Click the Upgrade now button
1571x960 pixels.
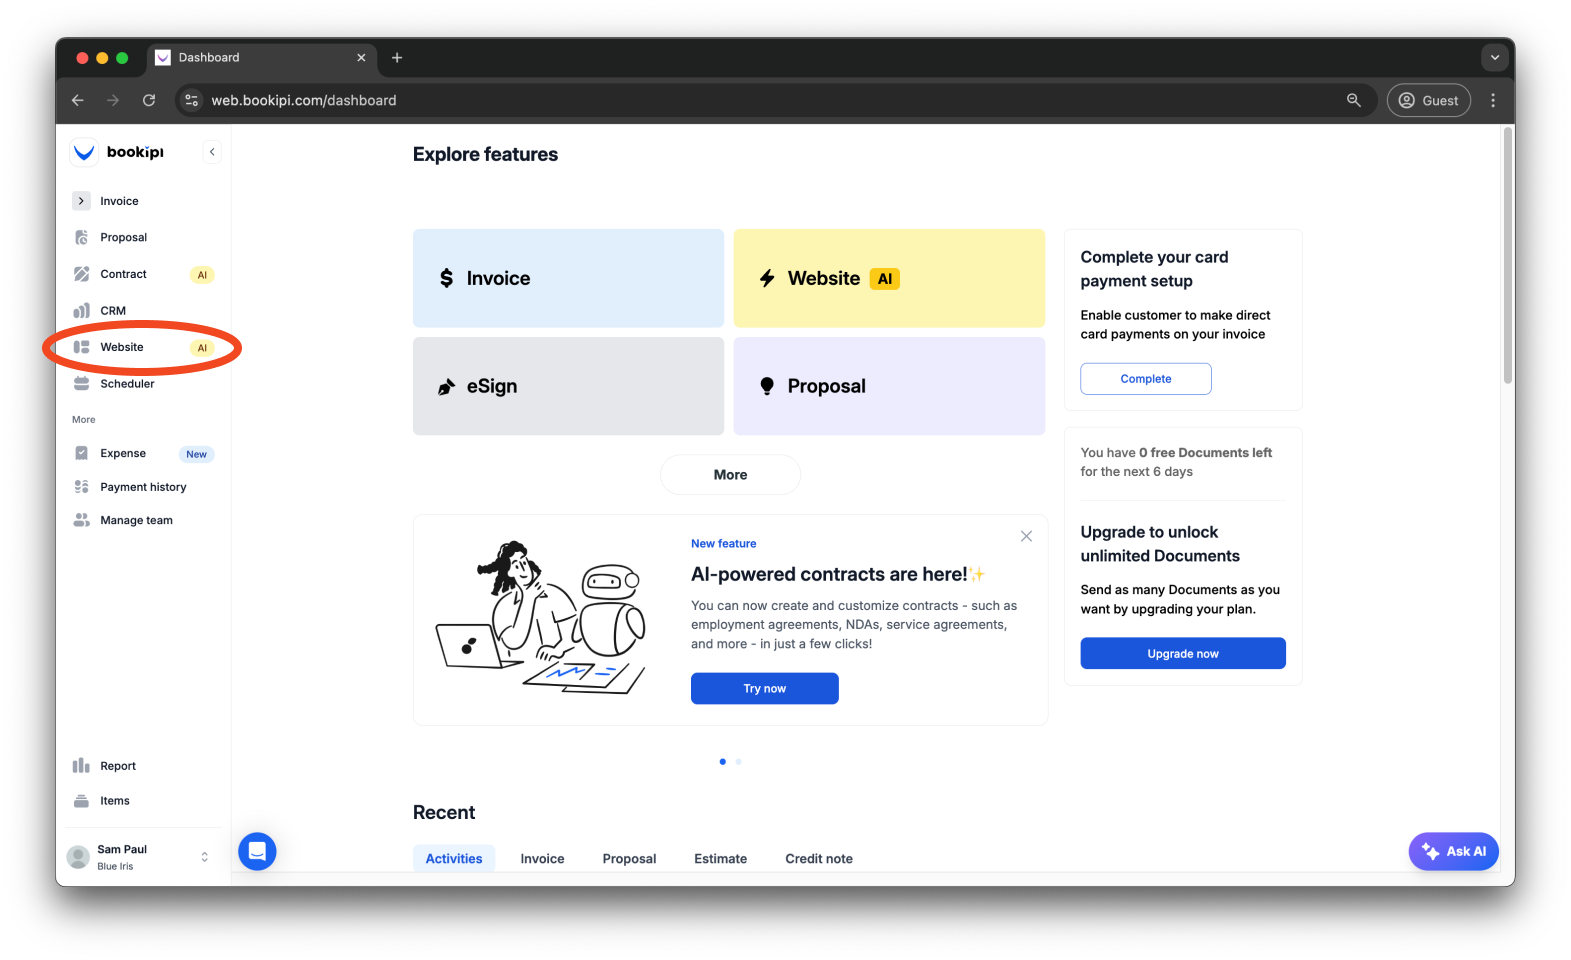tap(1183, 654)
